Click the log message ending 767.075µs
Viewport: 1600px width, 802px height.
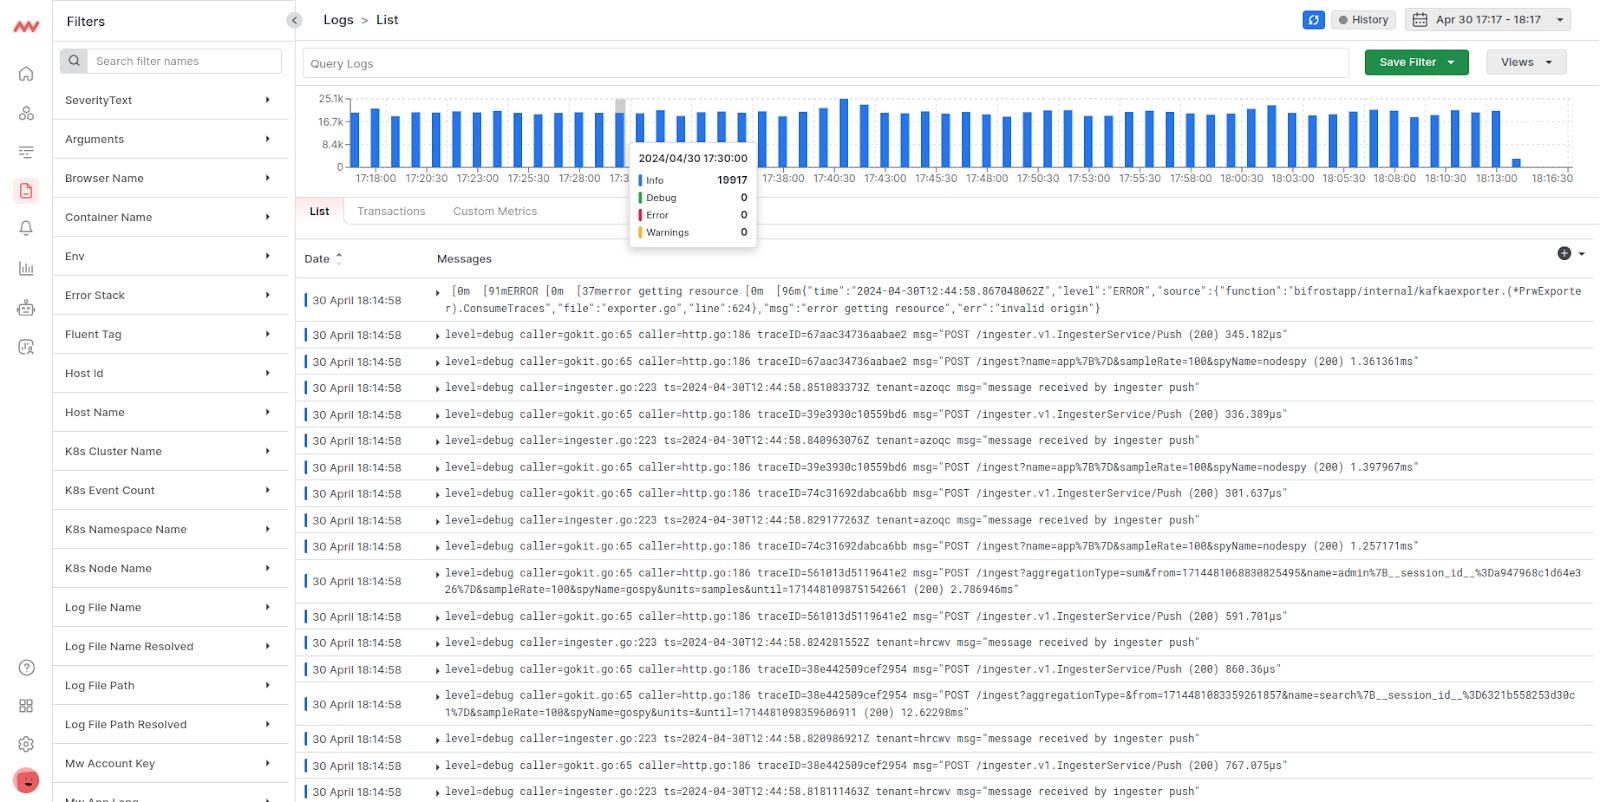coord(866,766)
